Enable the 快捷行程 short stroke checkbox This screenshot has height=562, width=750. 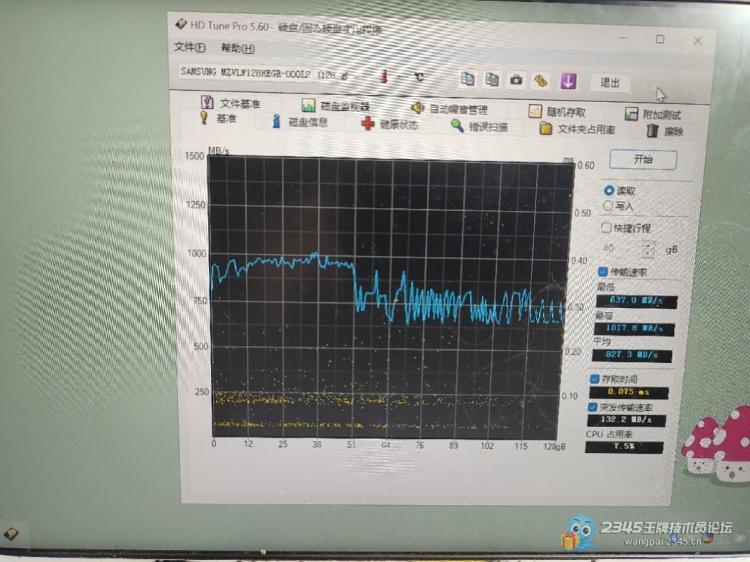pyautogui.click(x=606, y=228)
